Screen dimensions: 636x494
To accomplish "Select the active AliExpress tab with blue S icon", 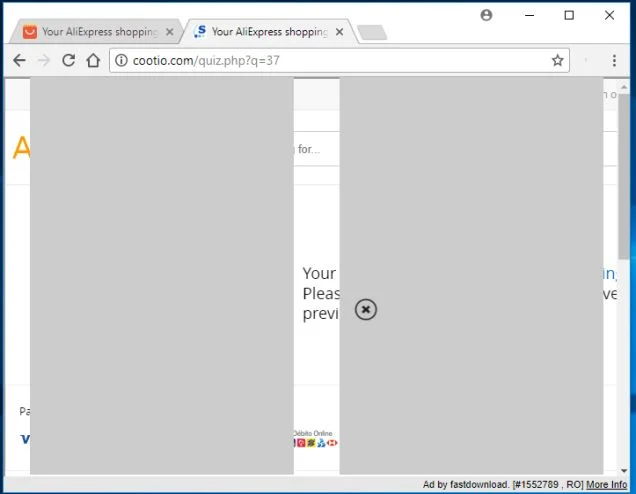I will tap(268, 32).
